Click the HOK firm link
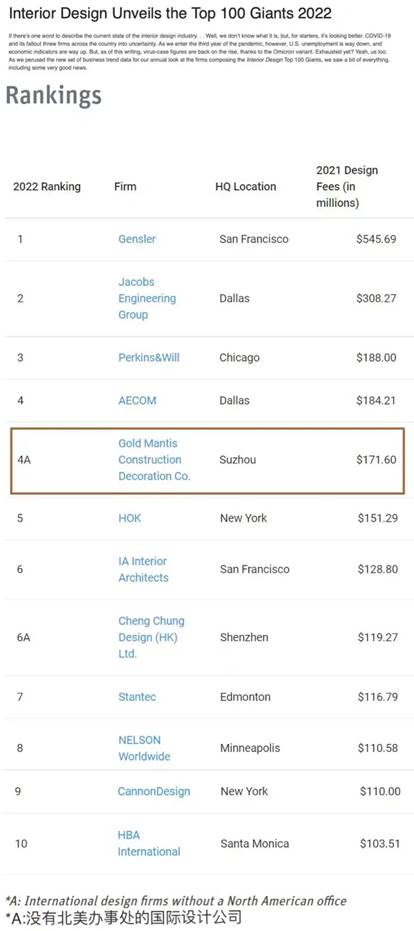Screen dimensions: 414x931 pyautogui.click(x=129, y=518)
